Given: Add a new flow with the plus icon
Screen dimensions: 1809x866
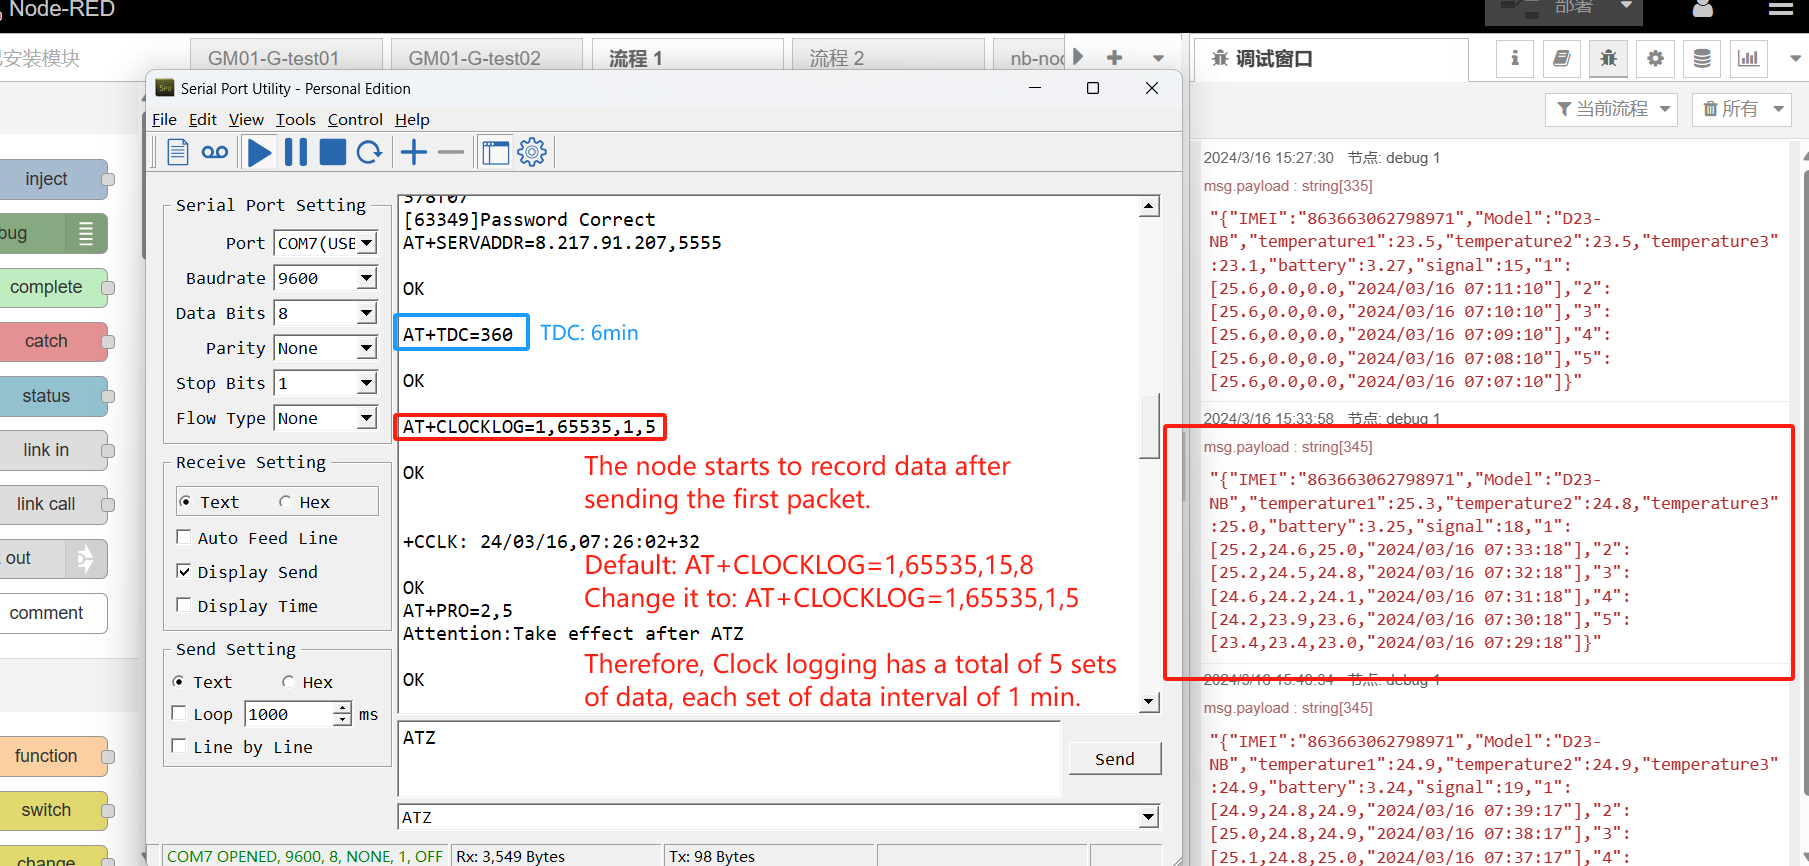Looking at the screenshot, I should (1114, 58).
